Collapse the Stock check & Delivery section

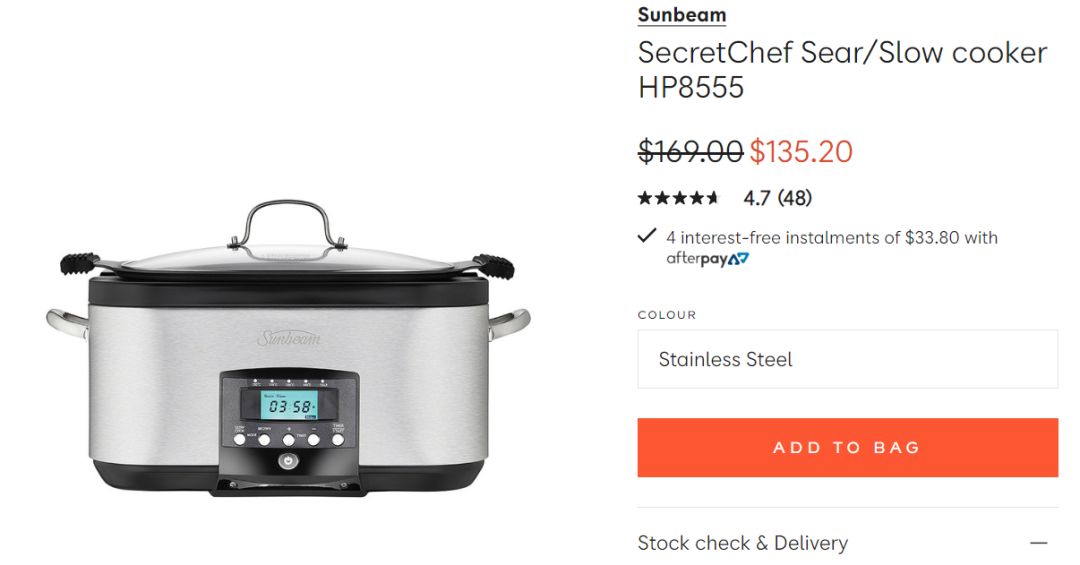pyautogui.click(x=847, y=543)
